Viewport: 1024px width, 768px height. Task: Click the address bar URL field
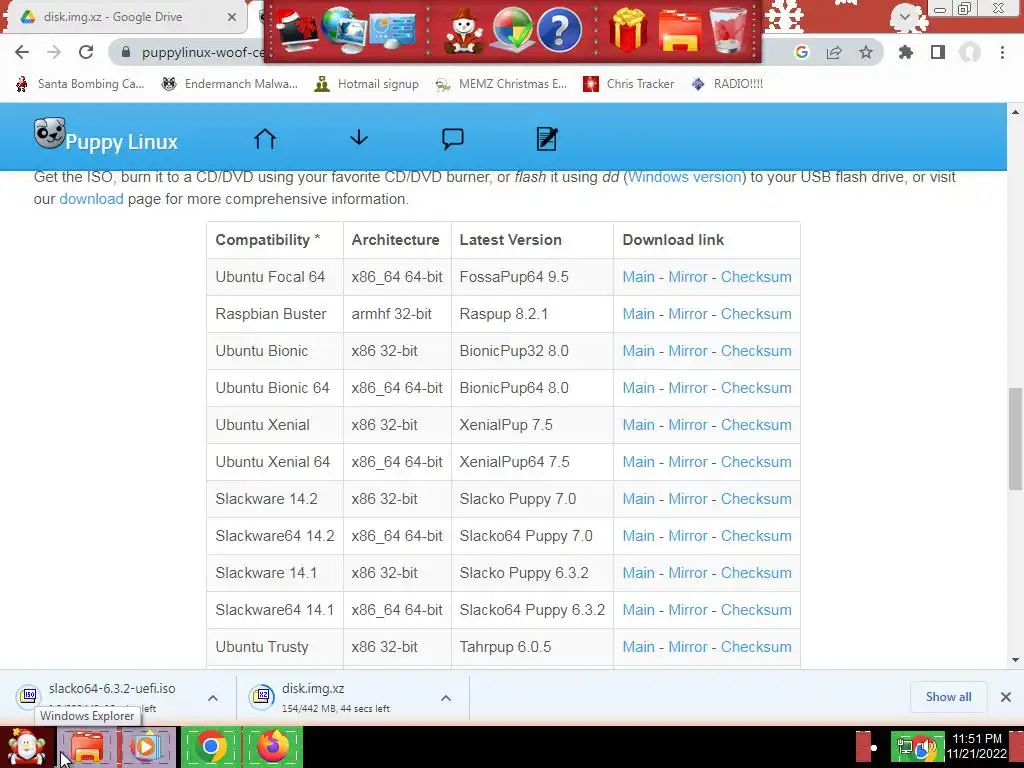202,52
